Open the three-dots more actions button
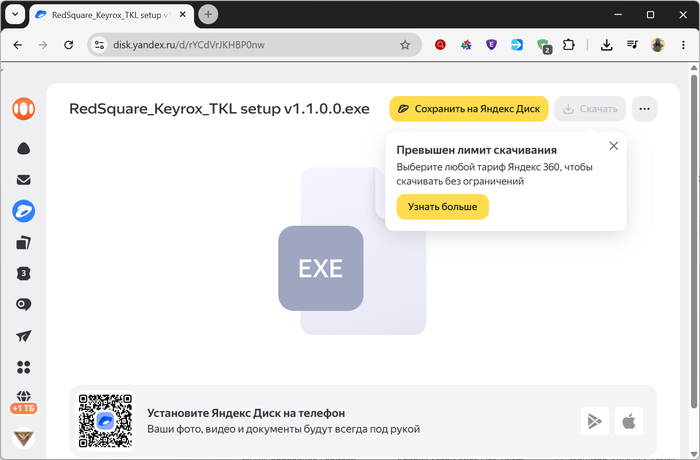Image resolution: width=700 pixels, height=460 pixels. pos(644,109)
